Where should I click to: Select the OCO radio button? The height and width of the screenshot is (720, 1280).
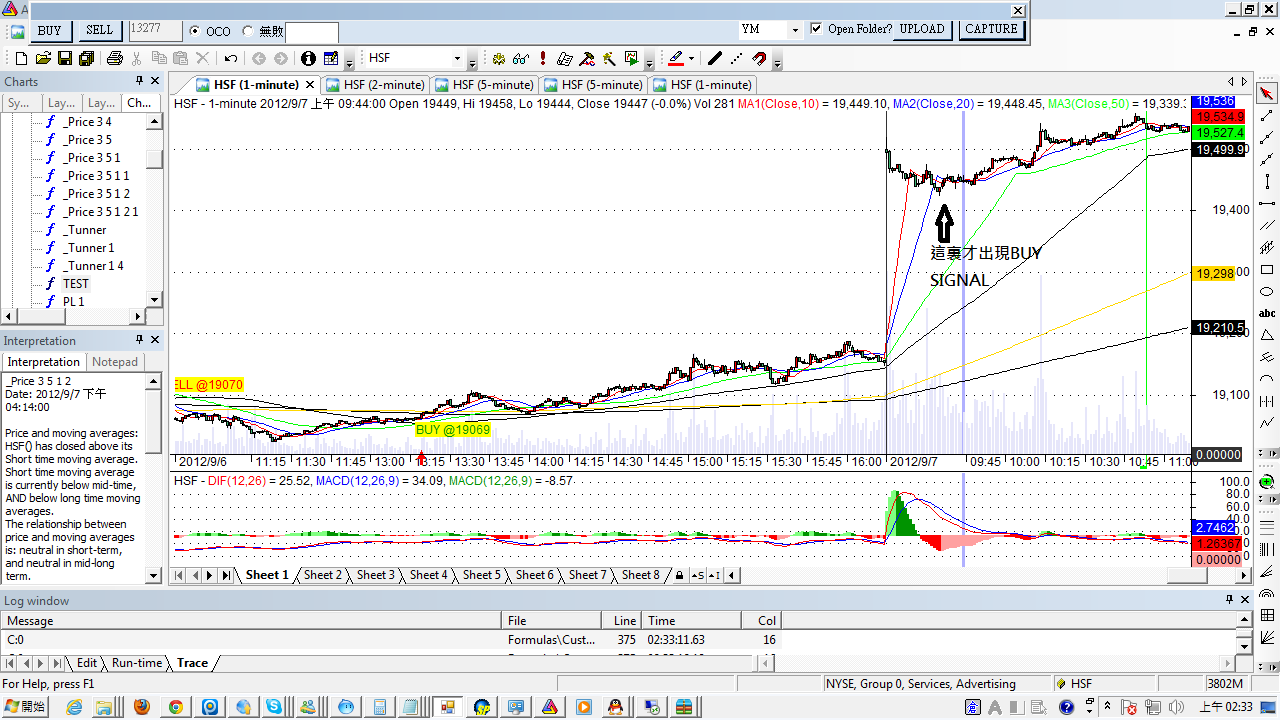195,31
